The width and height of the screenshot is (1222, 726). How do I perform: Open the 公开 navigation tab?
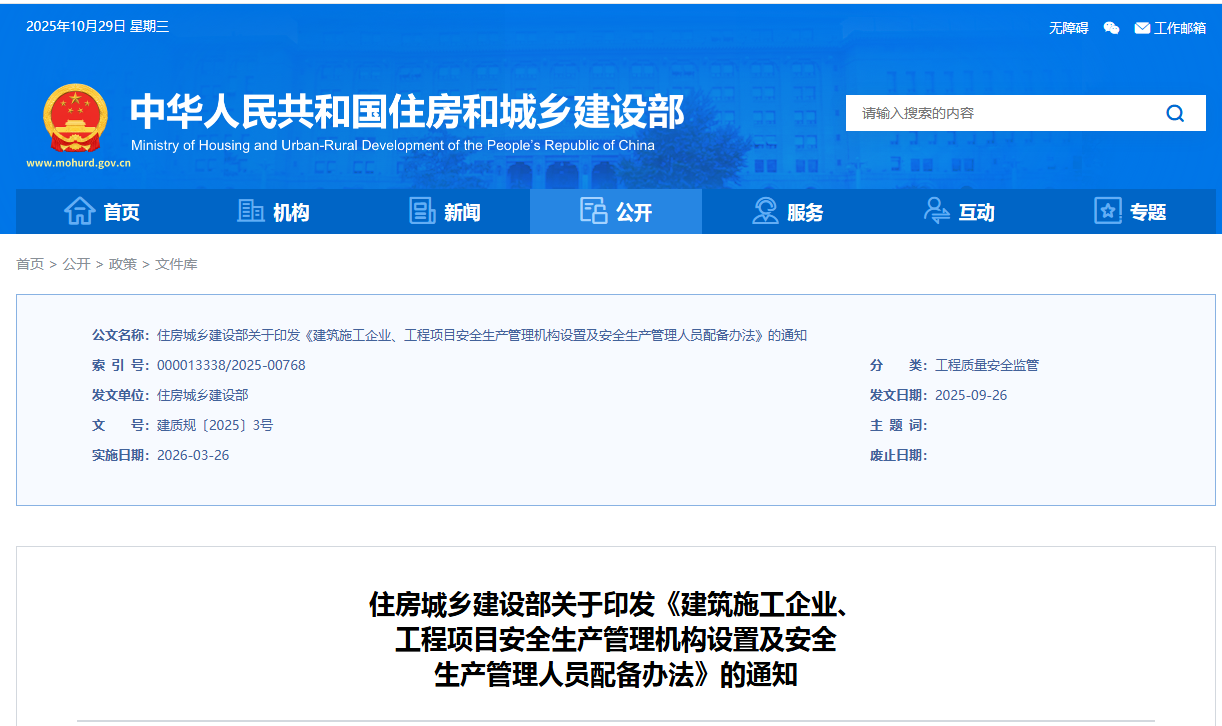click(x=616, y=211)
